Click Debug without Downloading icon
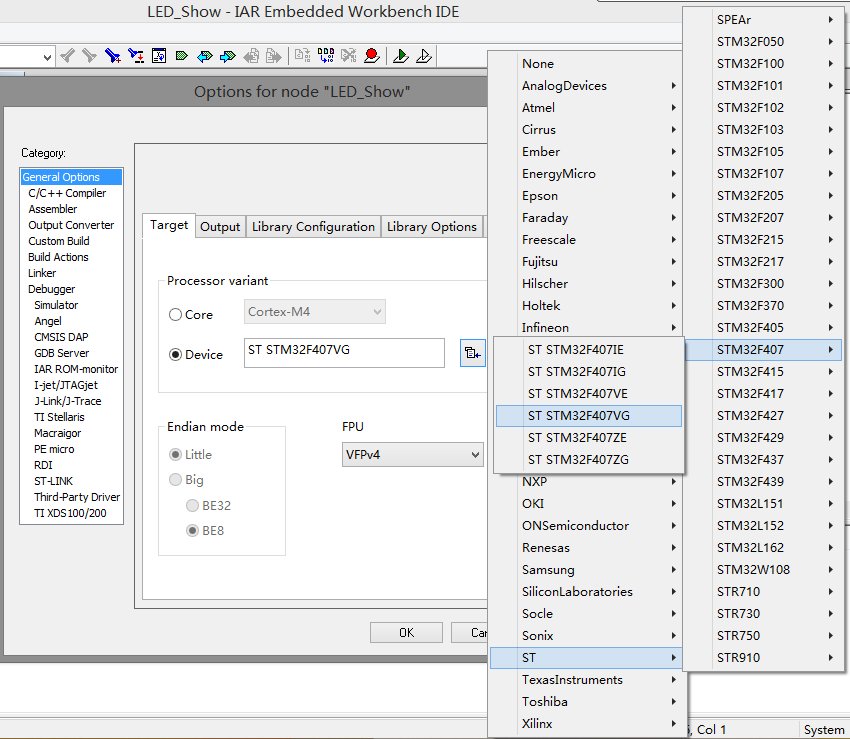The image size is (850, 739). (424, 55)
